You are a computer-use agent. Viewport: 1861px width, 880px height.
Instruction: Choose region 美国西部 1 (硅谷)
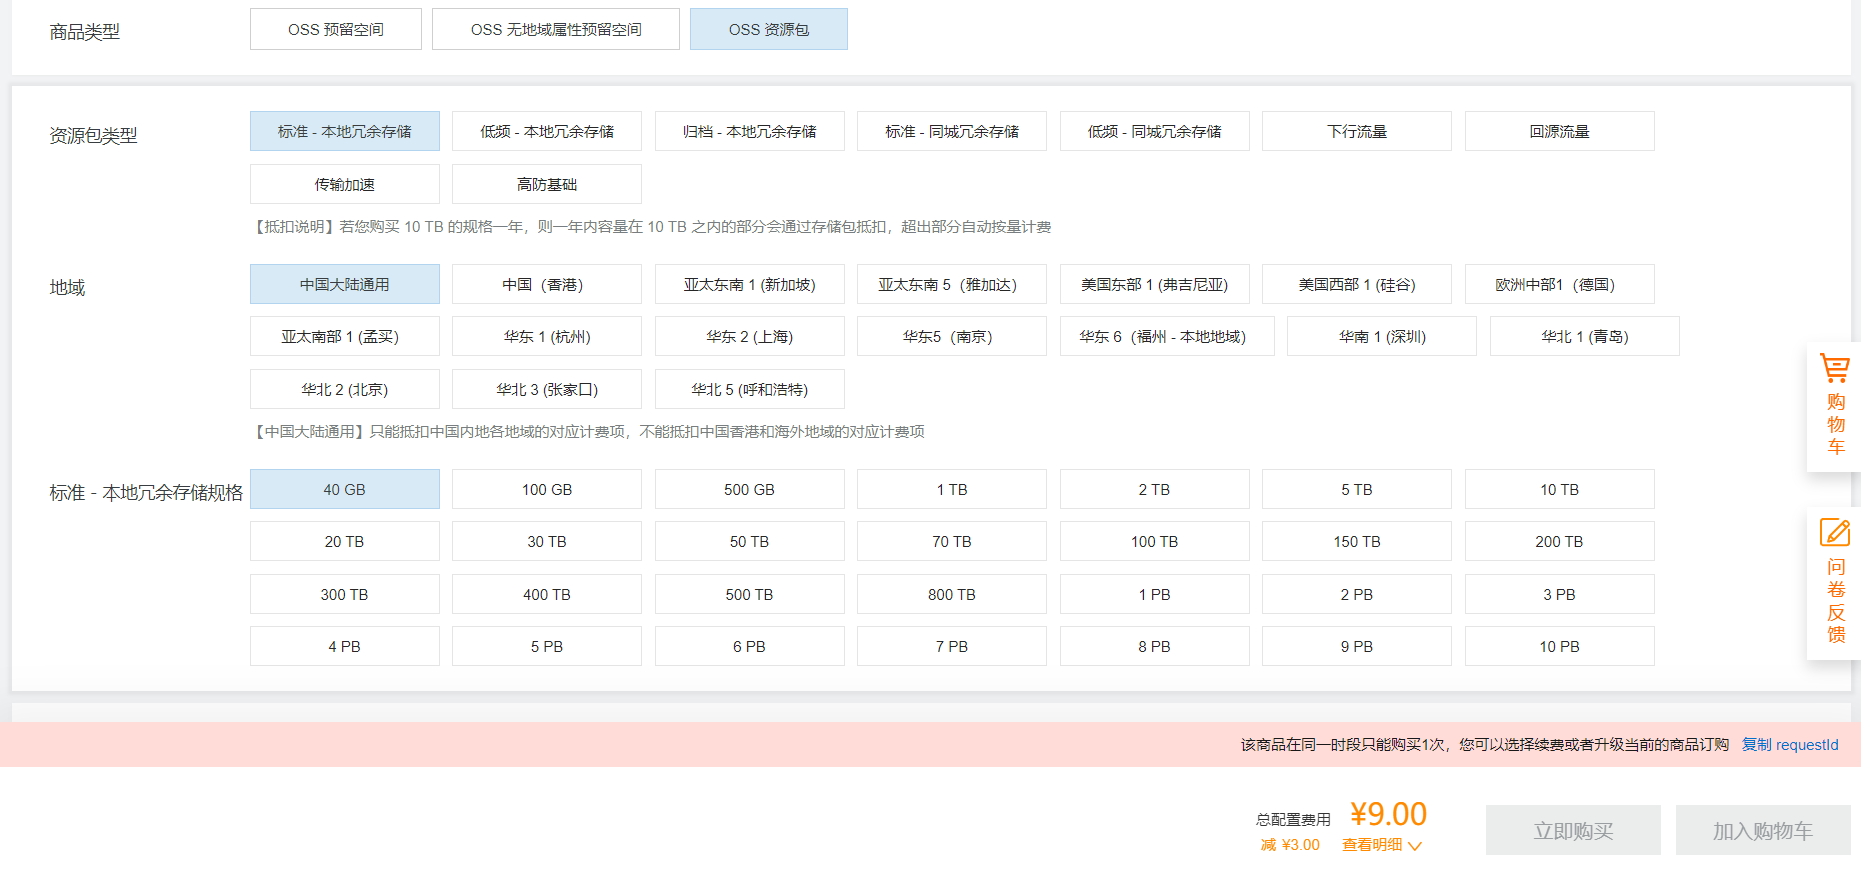point(1356,285)
